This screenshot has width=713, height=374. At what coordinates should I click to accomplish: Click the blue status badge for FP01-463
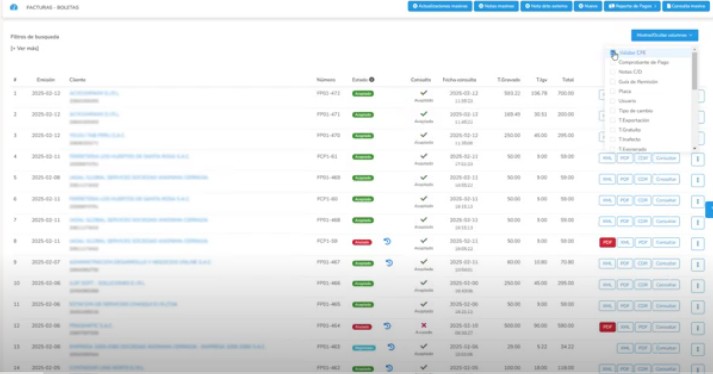click(x=364, y=348)
